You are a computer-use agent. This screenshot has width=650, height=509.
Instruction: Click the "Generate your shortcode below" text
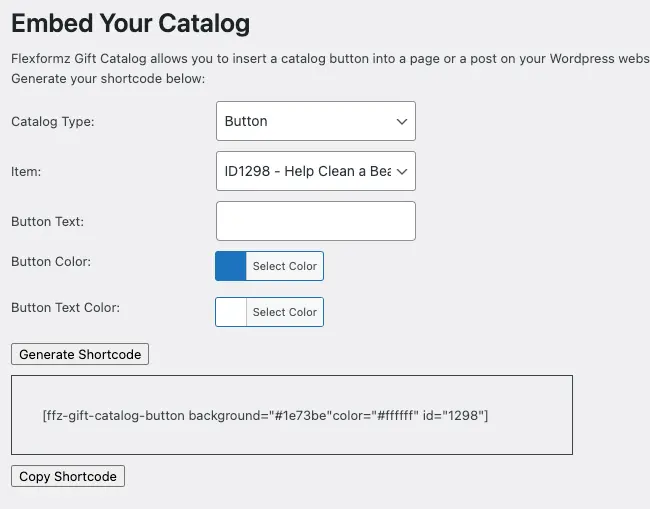[108, 78]
